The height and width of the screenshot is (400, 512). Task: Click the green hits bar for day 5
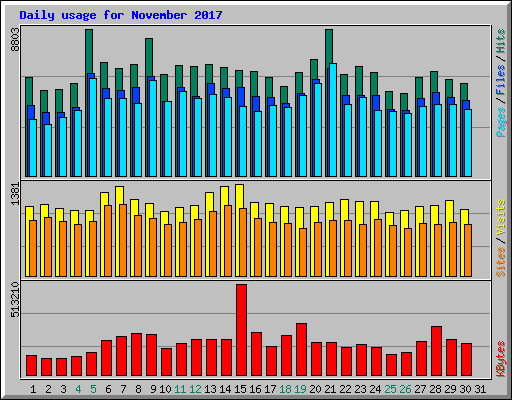(89, 51)
